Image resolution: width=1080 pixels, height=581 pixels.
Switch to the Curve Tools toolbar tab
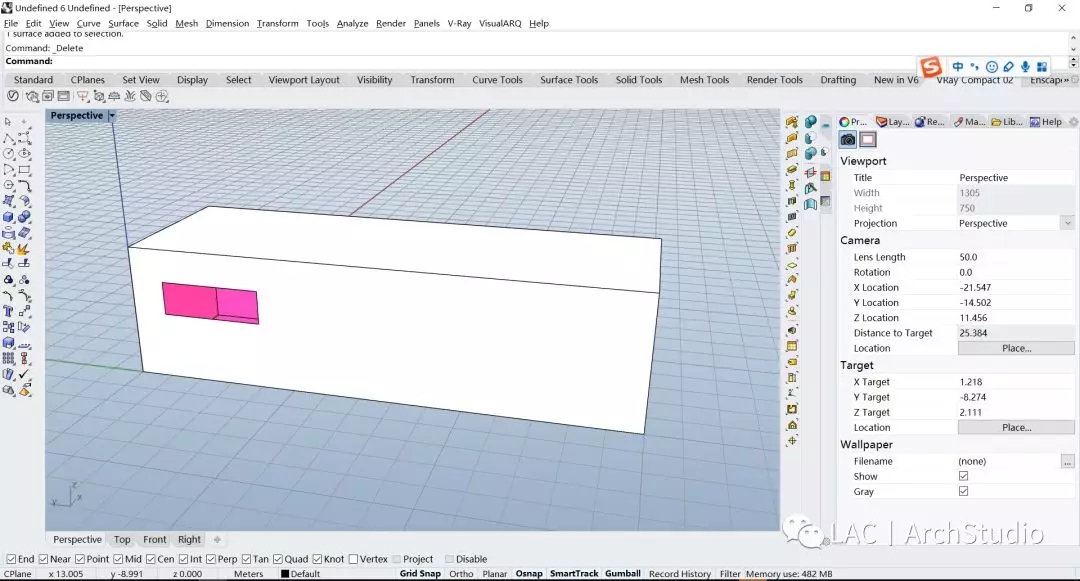[497, 80]
